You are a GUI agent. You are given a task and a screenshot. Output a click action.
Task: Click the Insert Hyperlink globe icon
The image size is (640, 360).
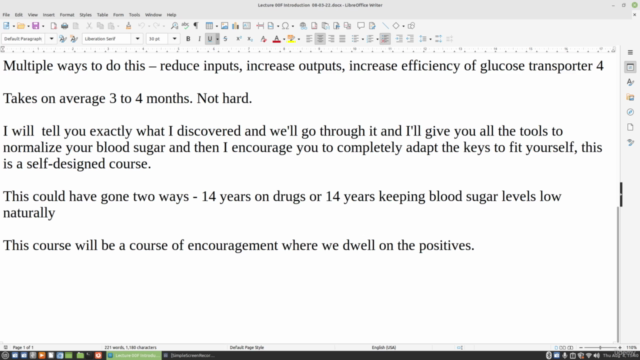tap(303, 26)
